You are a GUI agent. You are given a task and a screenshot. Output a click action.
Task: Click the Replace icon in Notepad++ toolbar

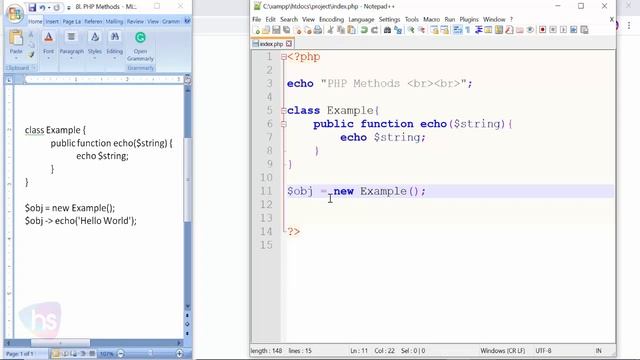[x=398, y=30]
